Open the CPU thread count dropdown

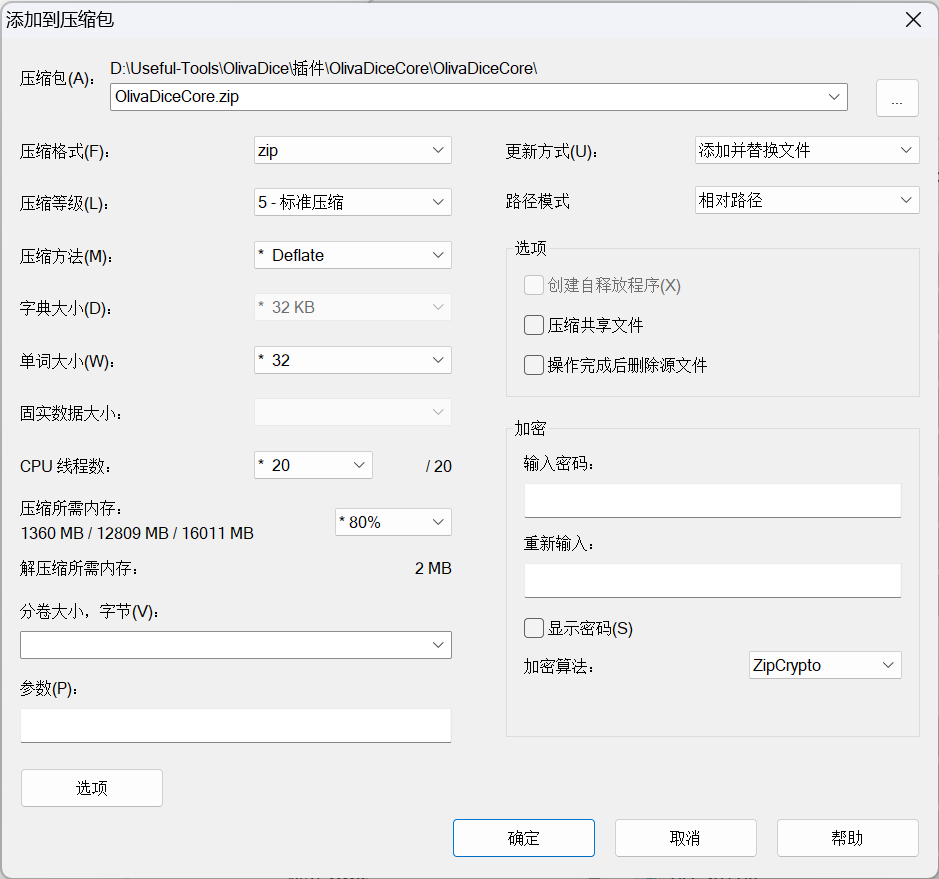(x=313, y=465)
